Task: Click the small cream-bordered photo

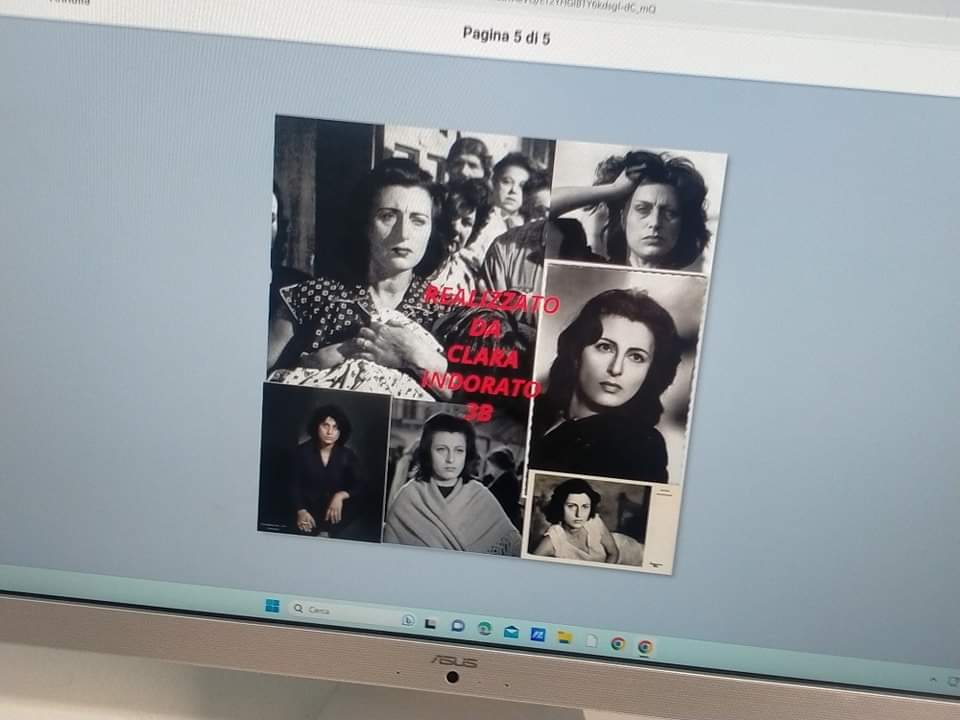Action: (601, 522)
